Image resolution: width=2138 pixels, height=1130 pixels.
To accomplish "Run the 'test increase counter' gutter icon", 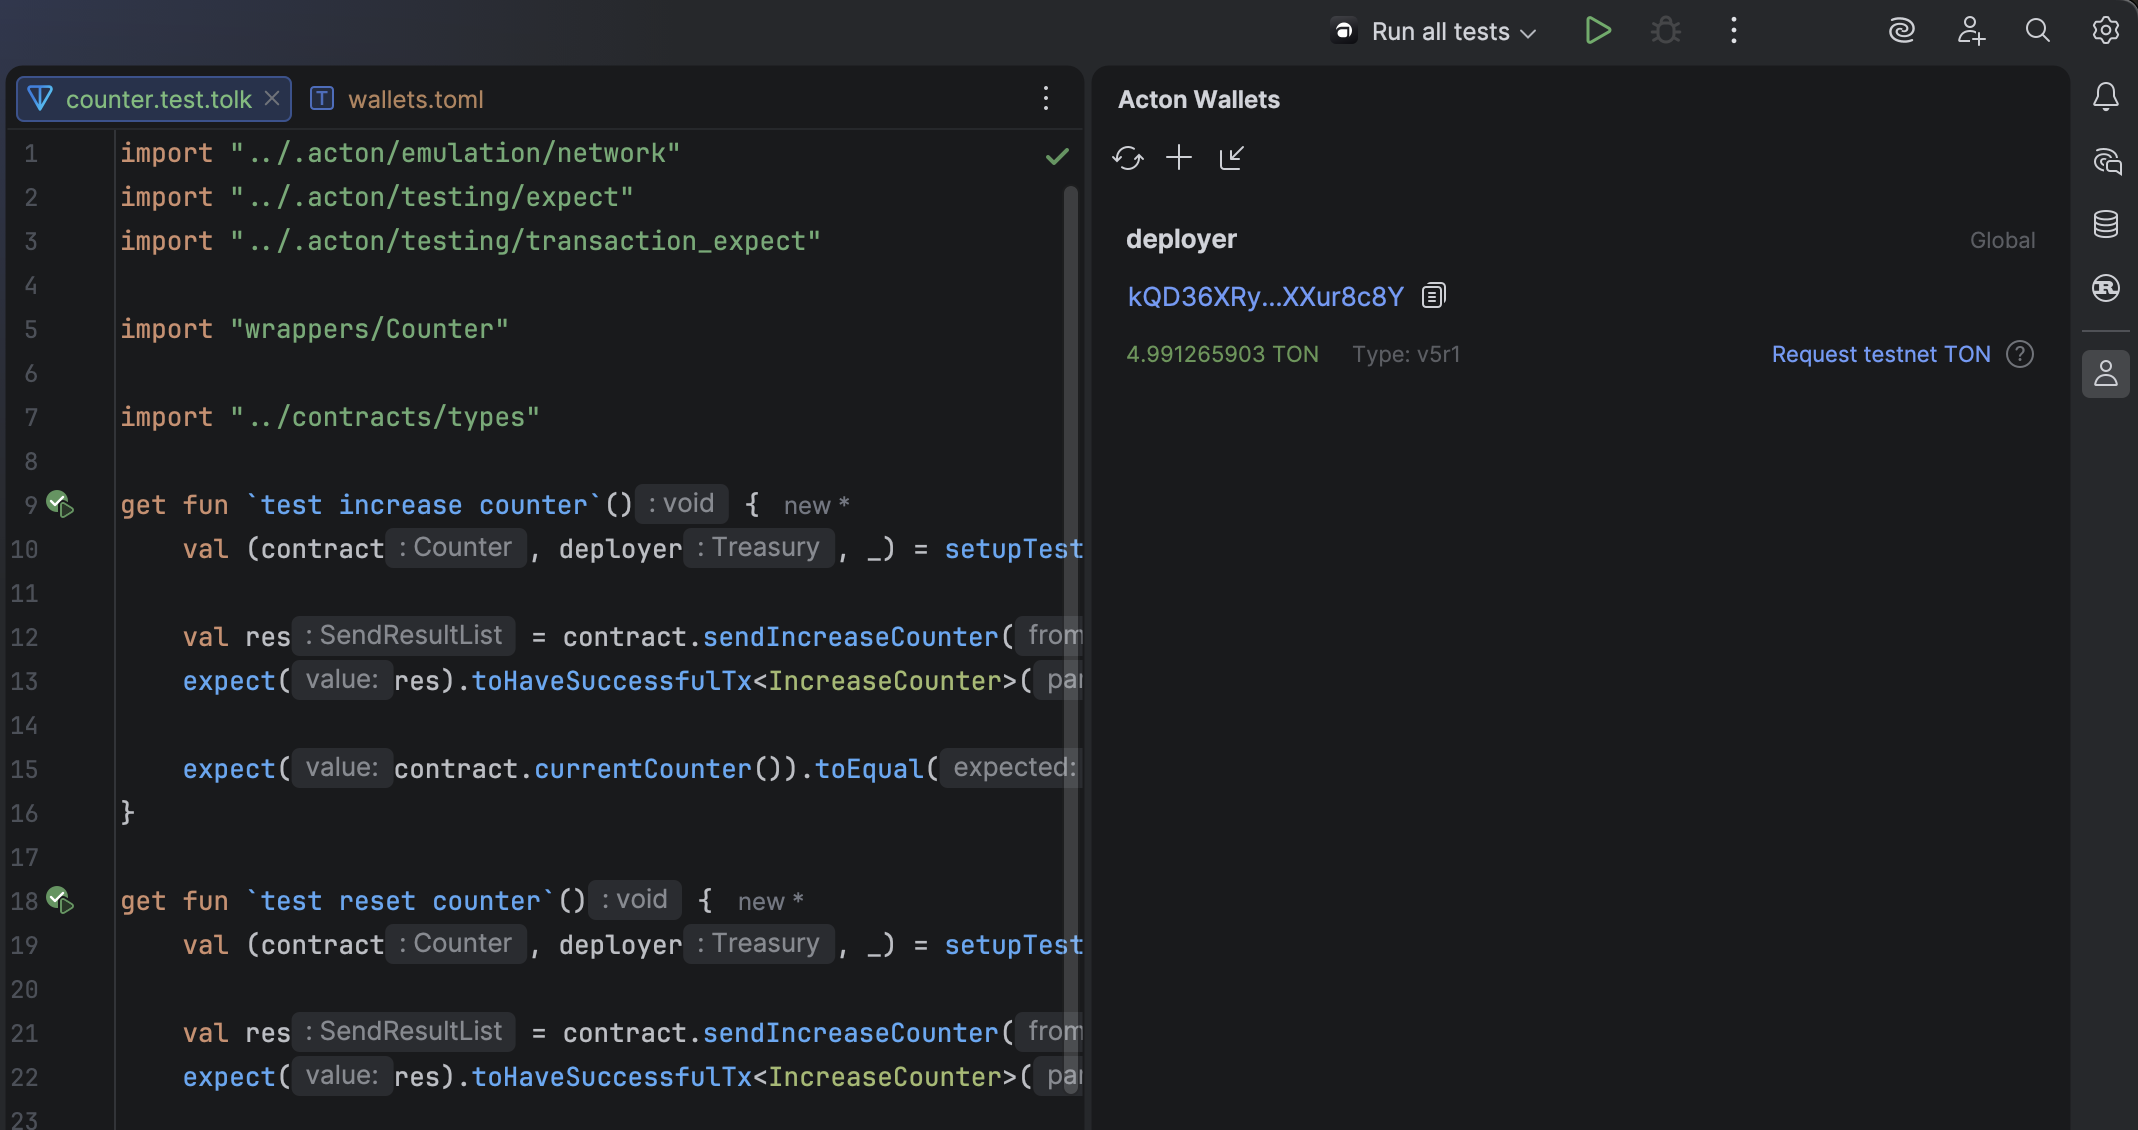I will click(x=61, y=505).
